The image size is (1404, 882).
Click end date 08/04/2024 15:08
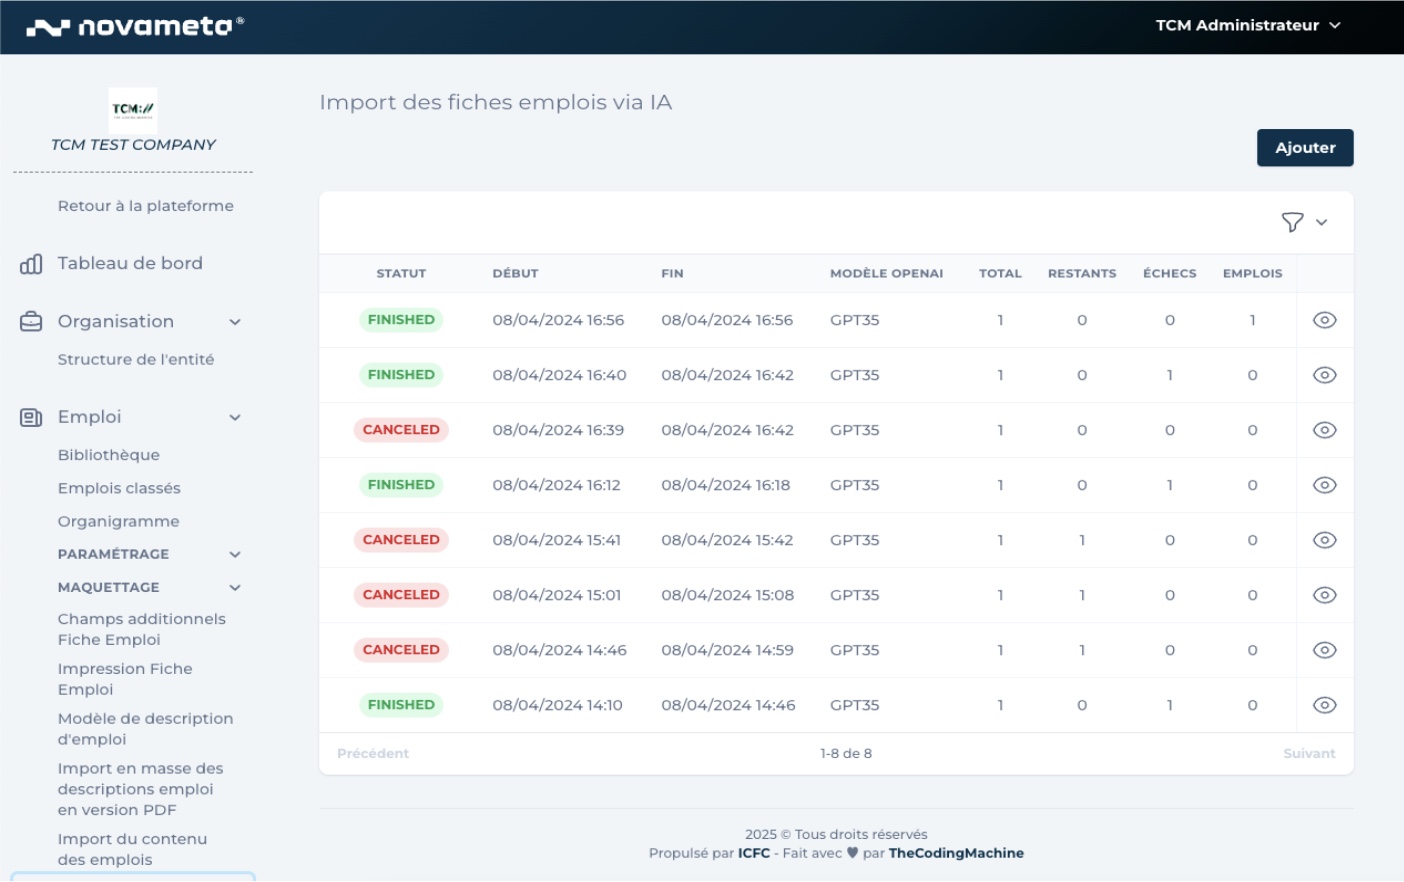pyautogui.click(x=727, y=595)
